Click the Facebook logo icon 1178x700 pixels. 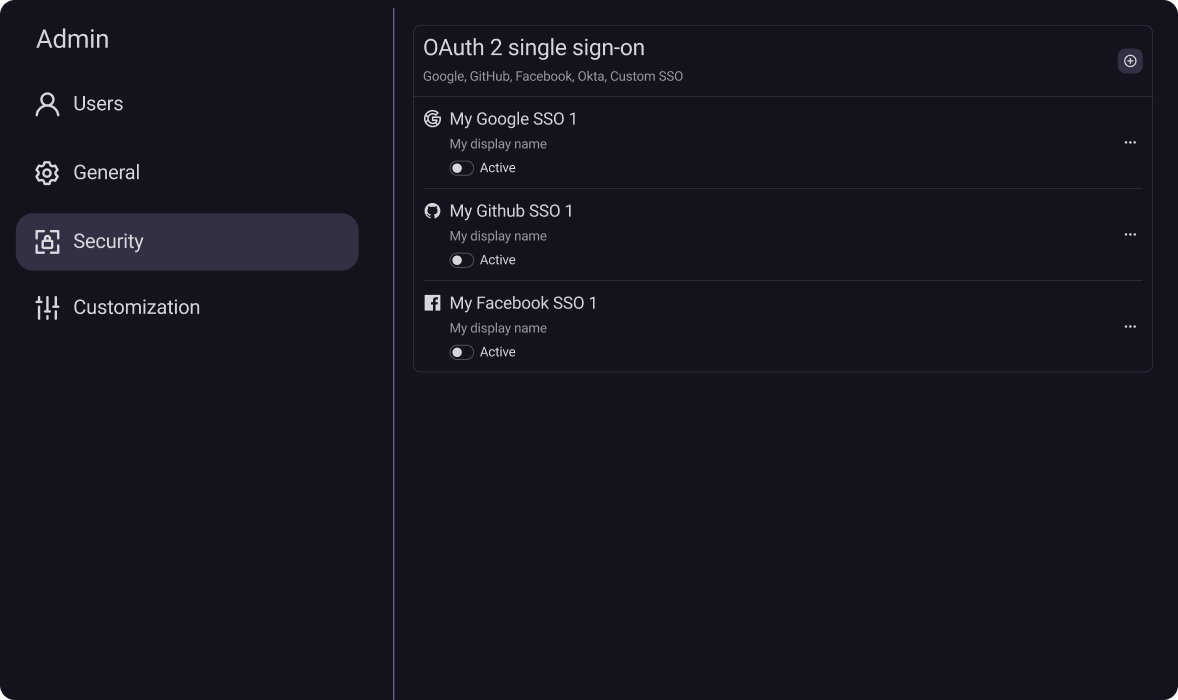click(x=432, y=303)
